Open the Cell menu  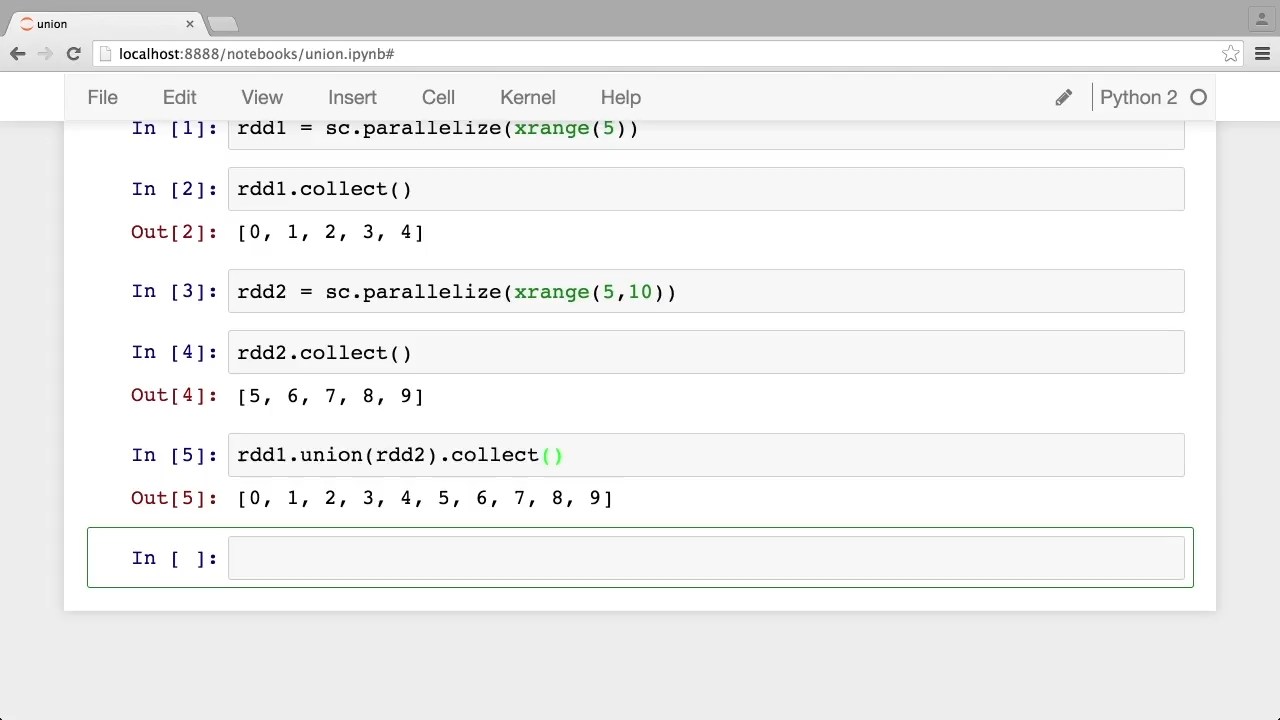[x=438, y=97]
